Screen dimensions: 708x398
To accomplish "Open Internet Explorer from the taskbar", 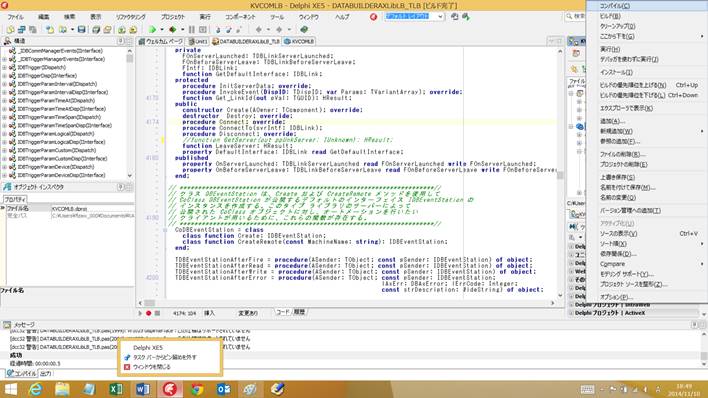I will click(35, 389).
